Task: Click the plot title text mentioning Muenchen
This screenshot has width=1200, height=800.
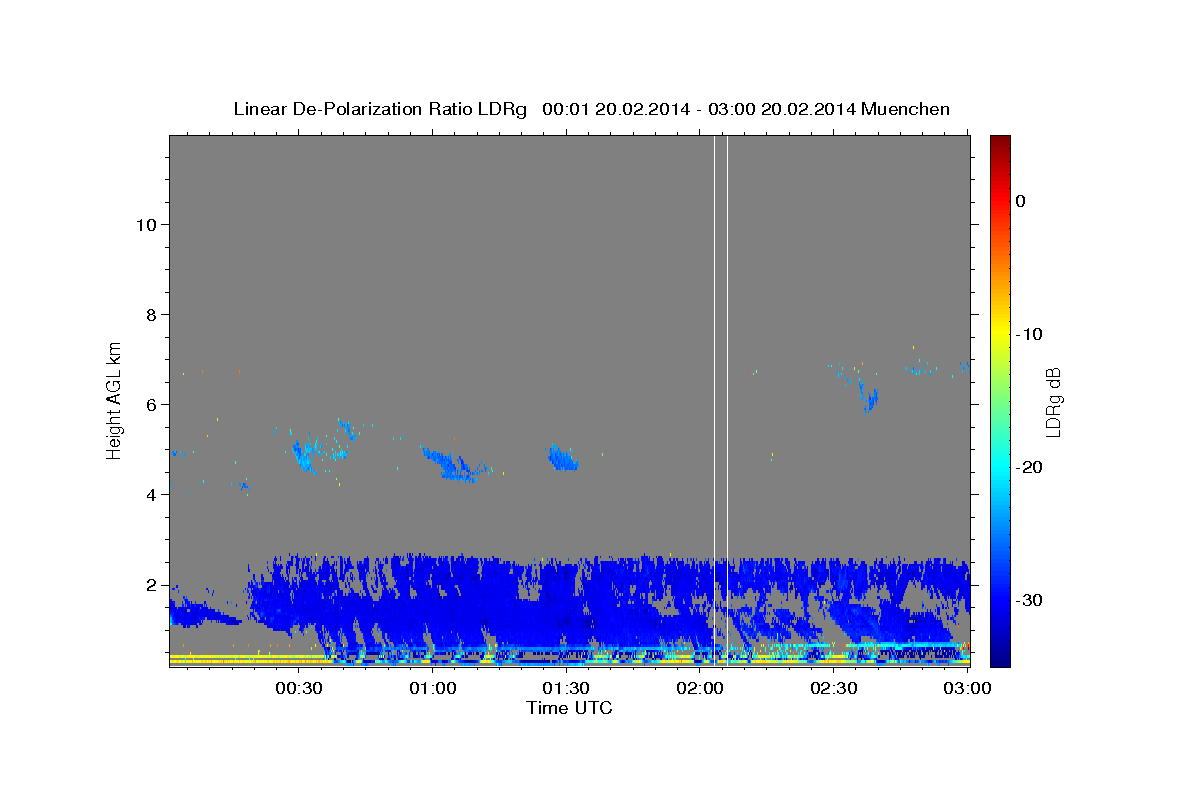Action: (591, 109)
